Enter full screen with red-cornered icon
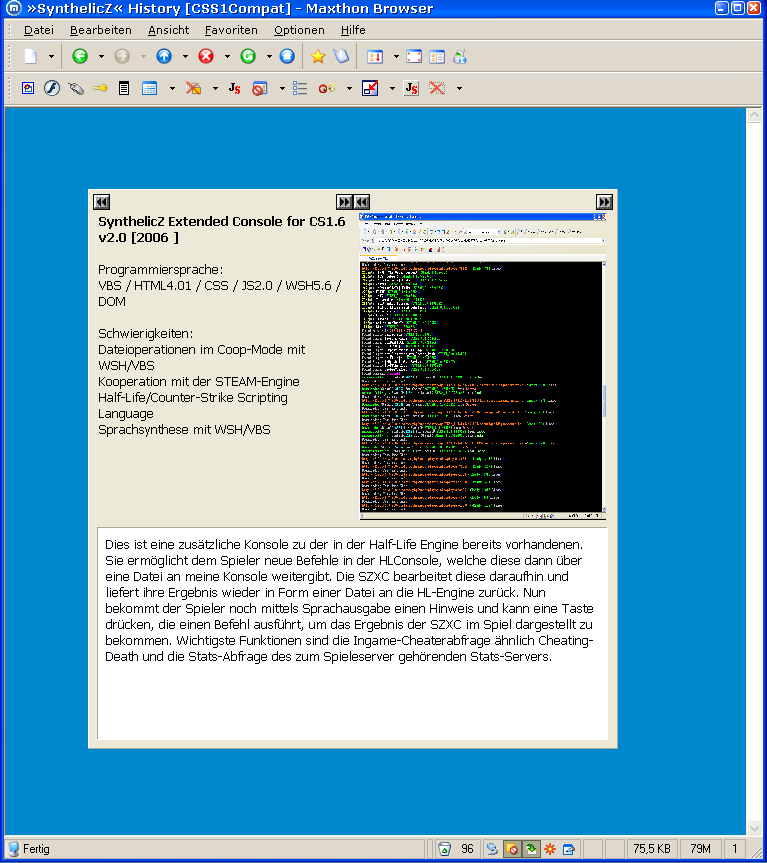This screenshot has width=767, height=863. (414, 56)
